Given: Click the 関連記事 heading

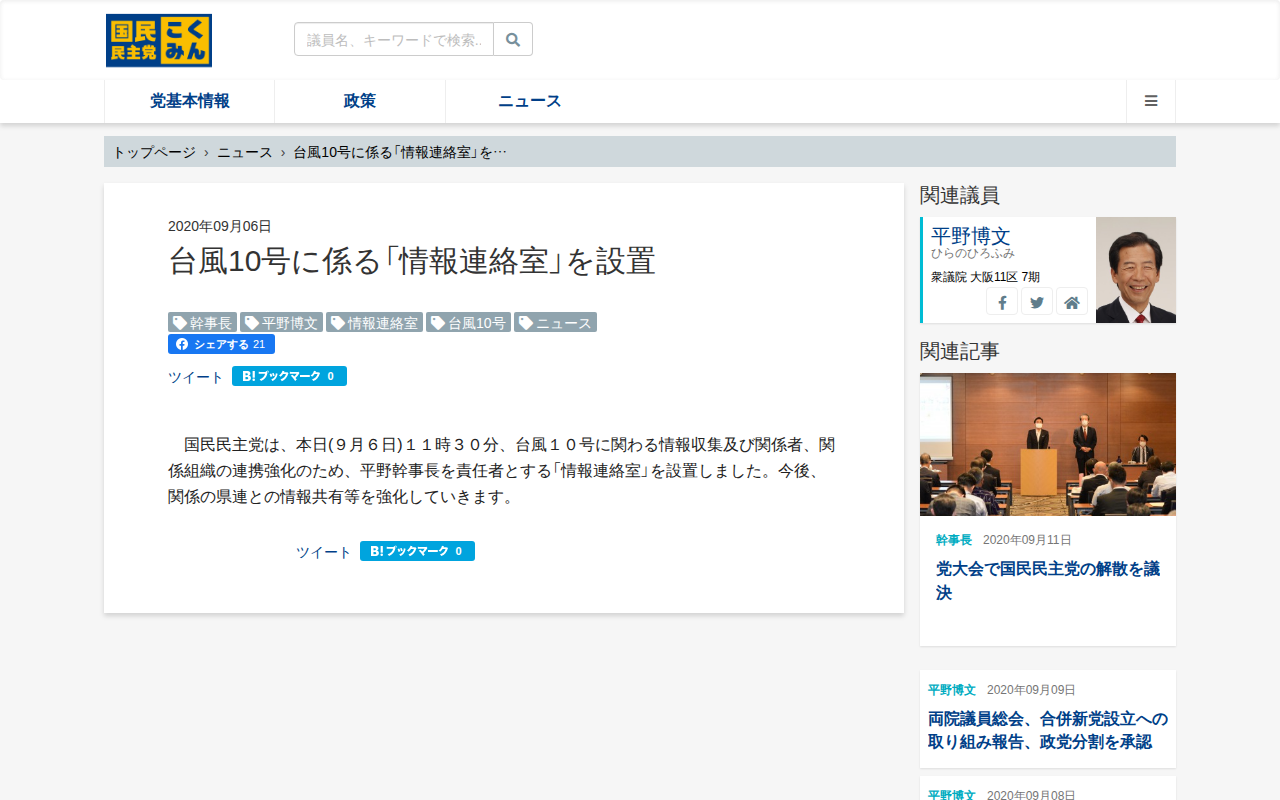Looking at the screenshot, I should [960, 351].
